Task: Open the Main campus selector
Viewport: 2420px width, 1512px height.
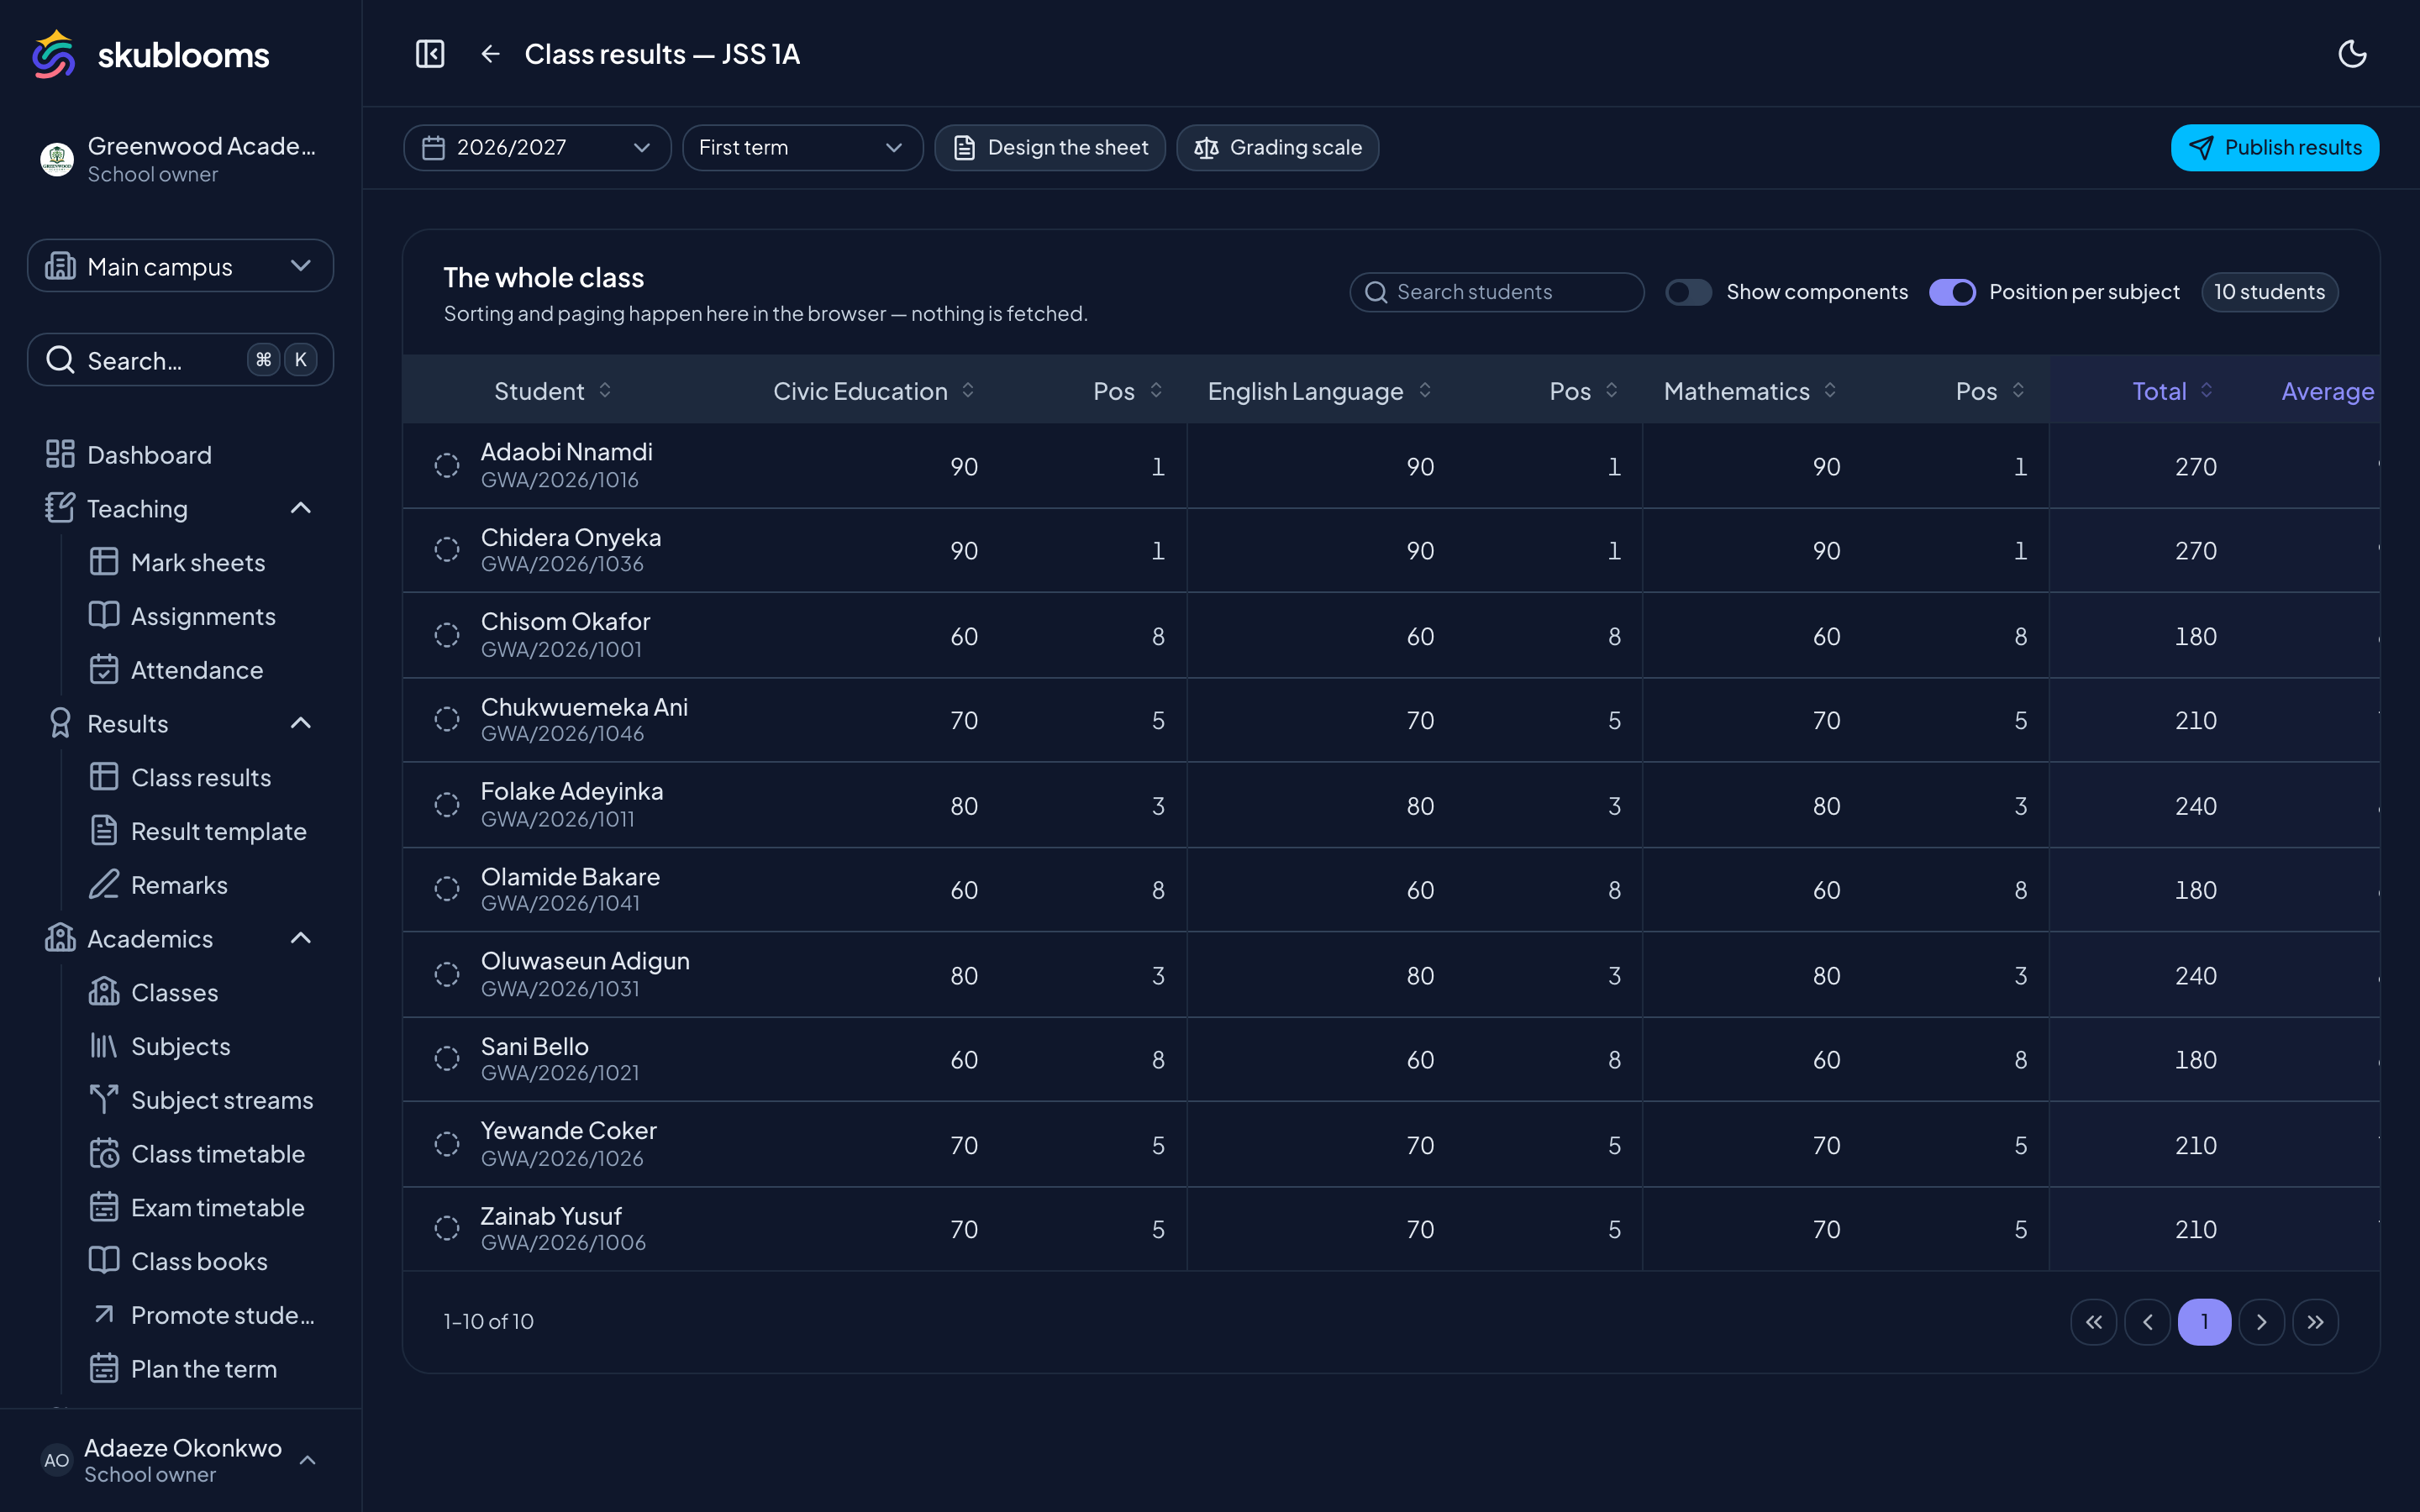Action: pos(180,266)
